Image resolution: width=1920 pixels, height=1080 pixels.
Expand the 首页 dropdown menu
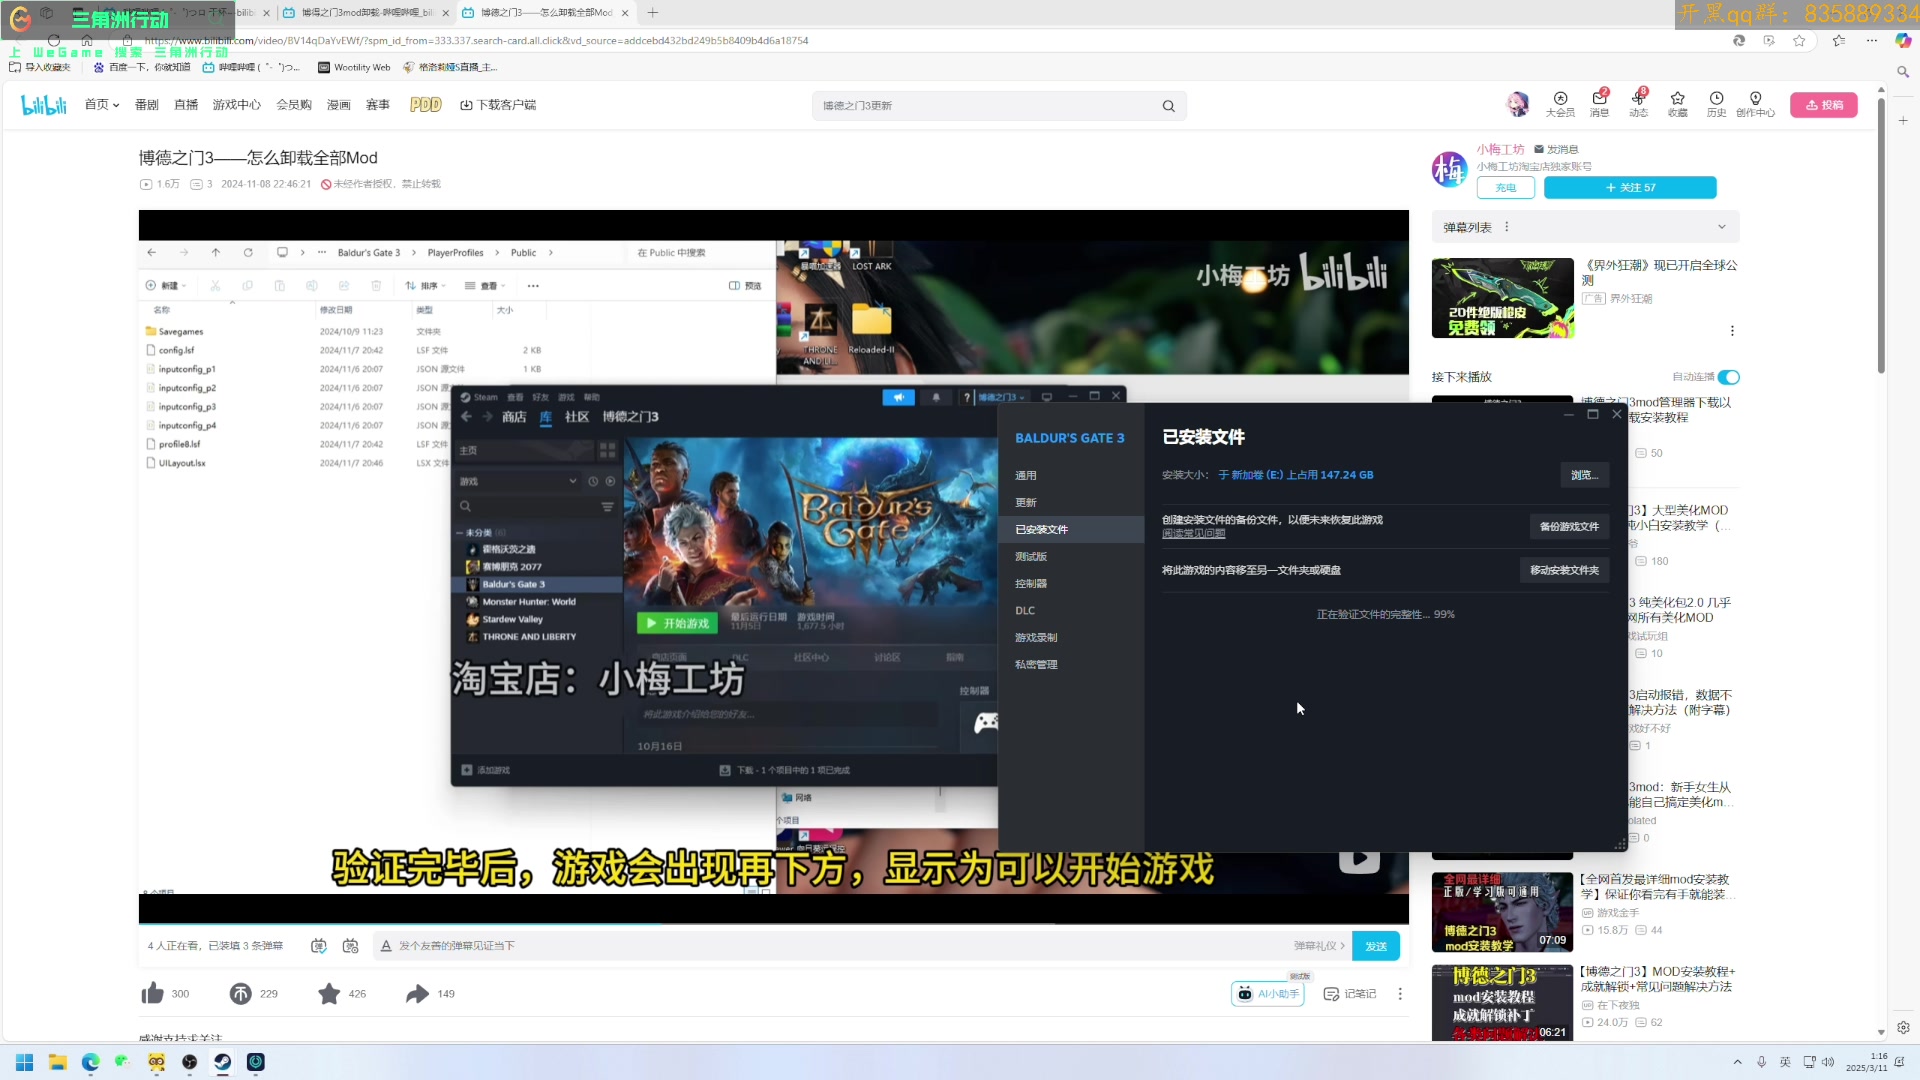pos(101,105)
